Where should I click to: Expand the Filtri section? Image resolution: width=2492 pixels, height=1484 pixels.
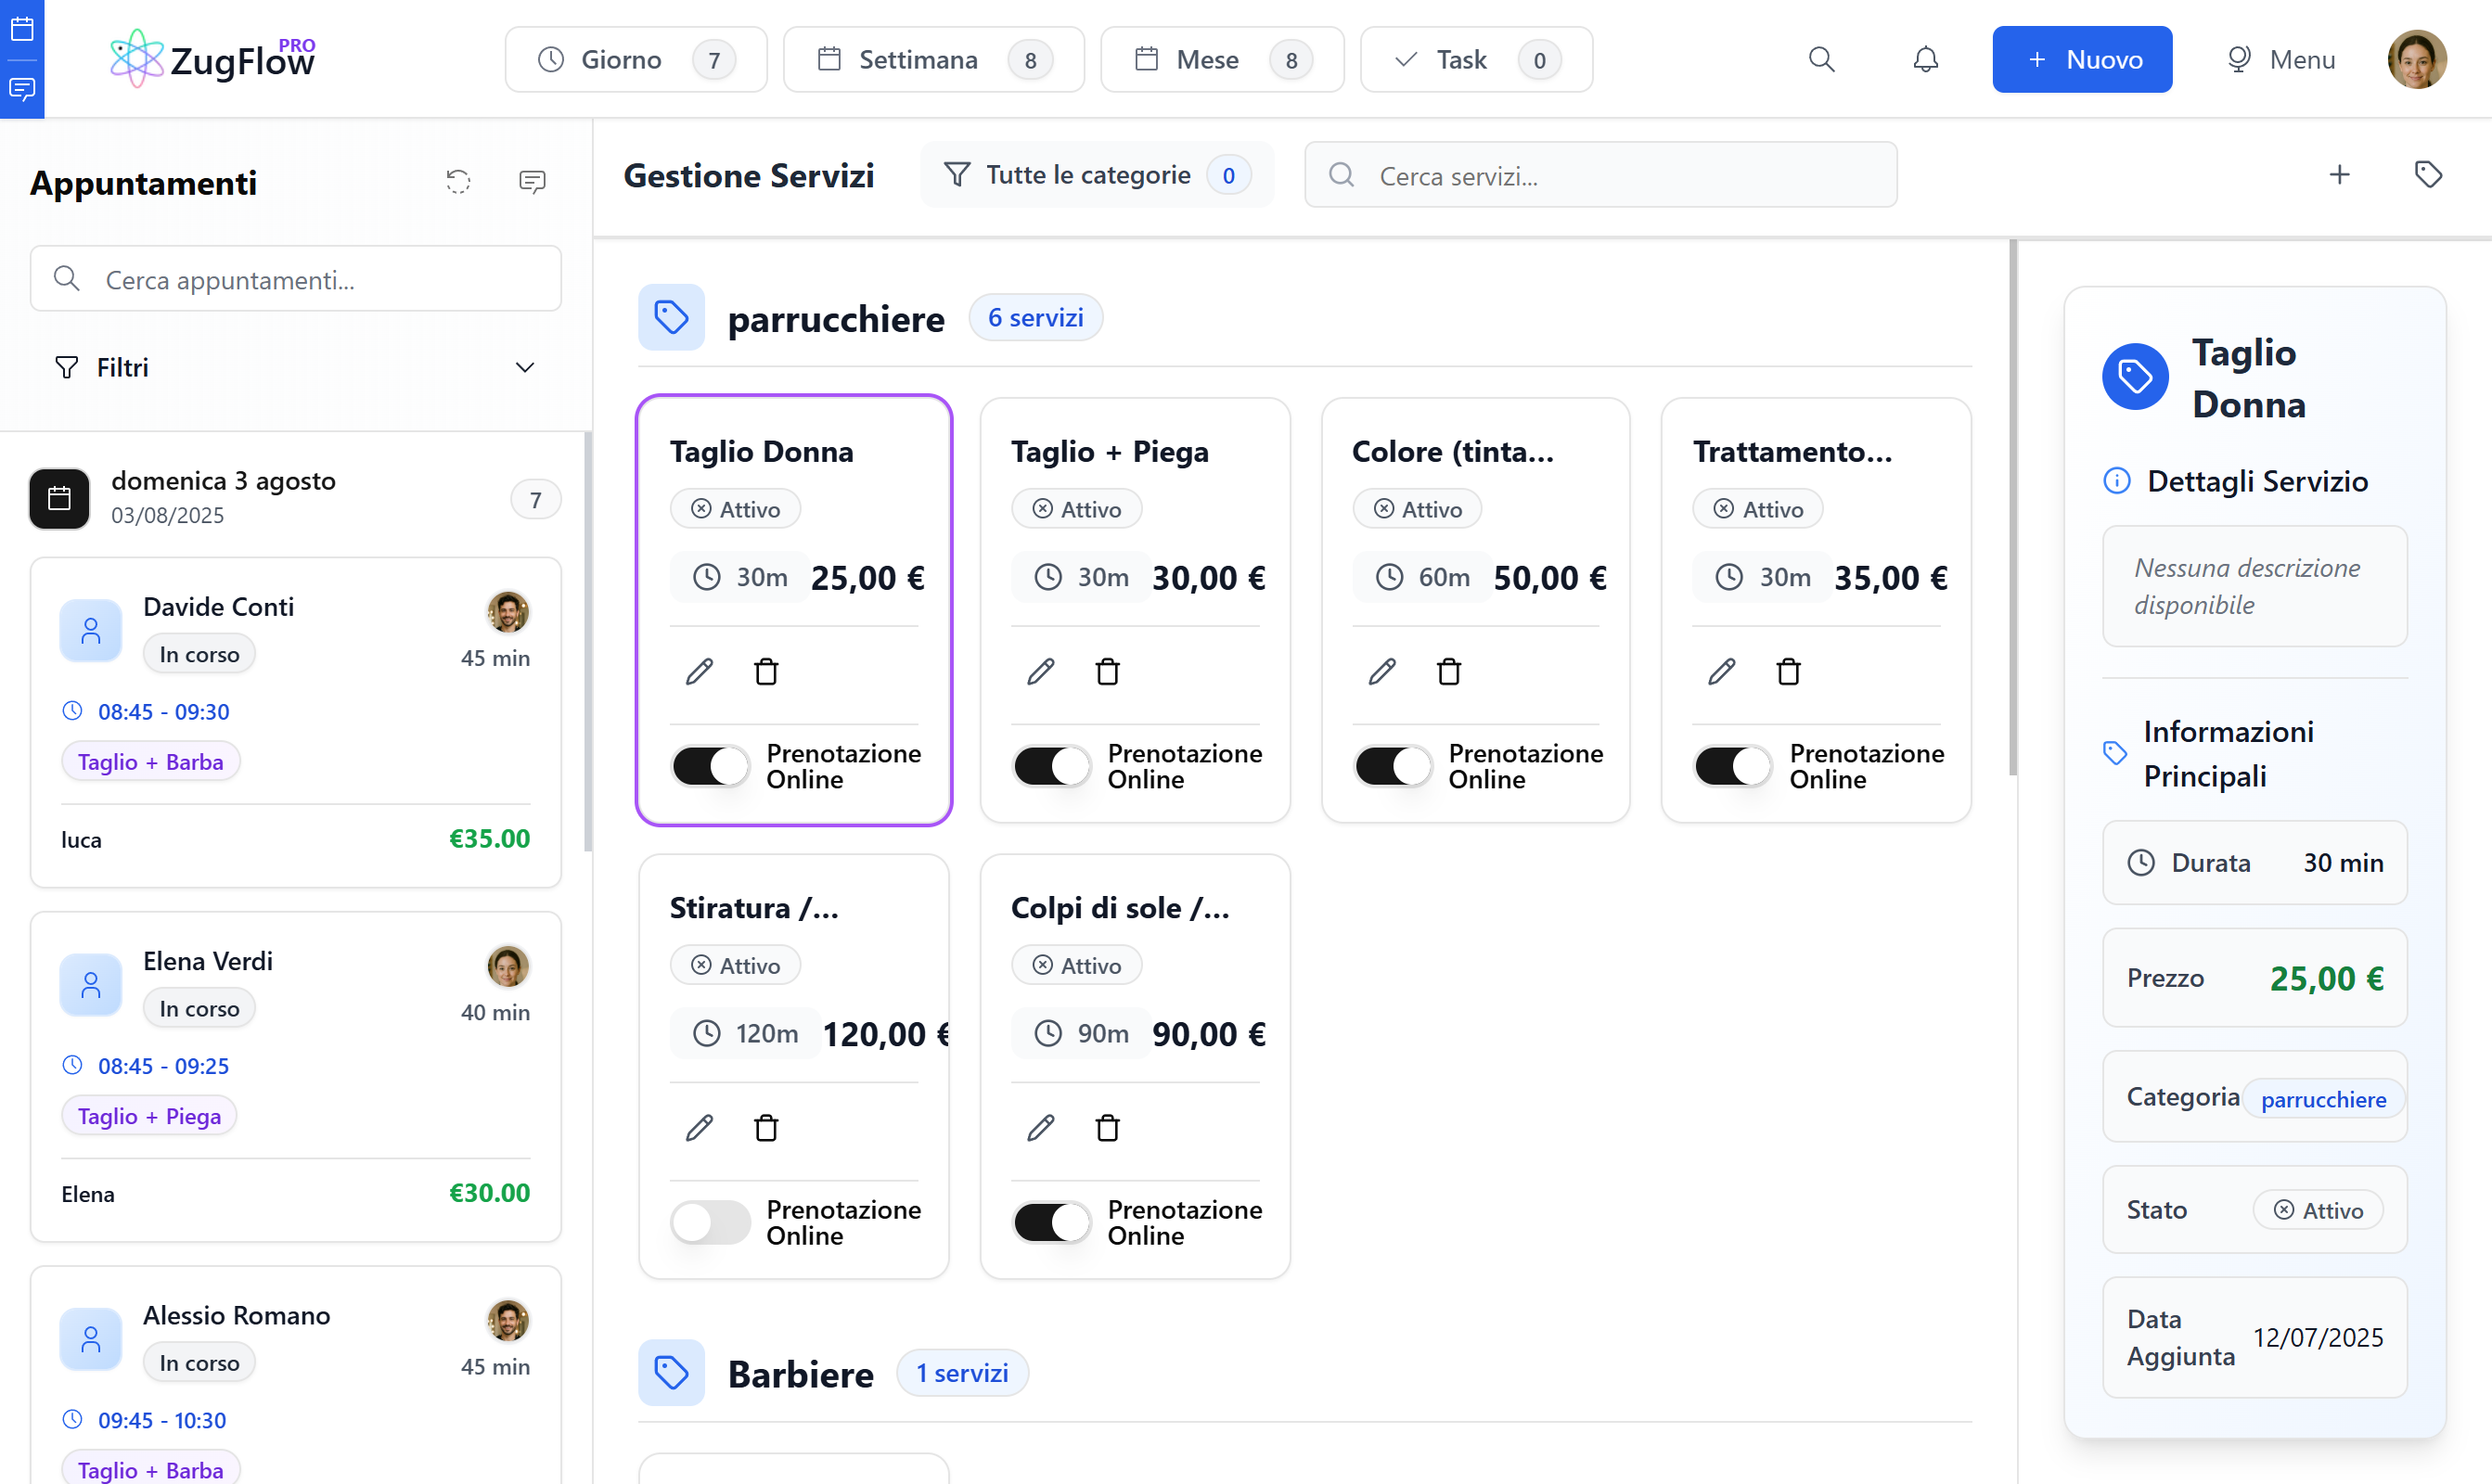tap(295, 367)
